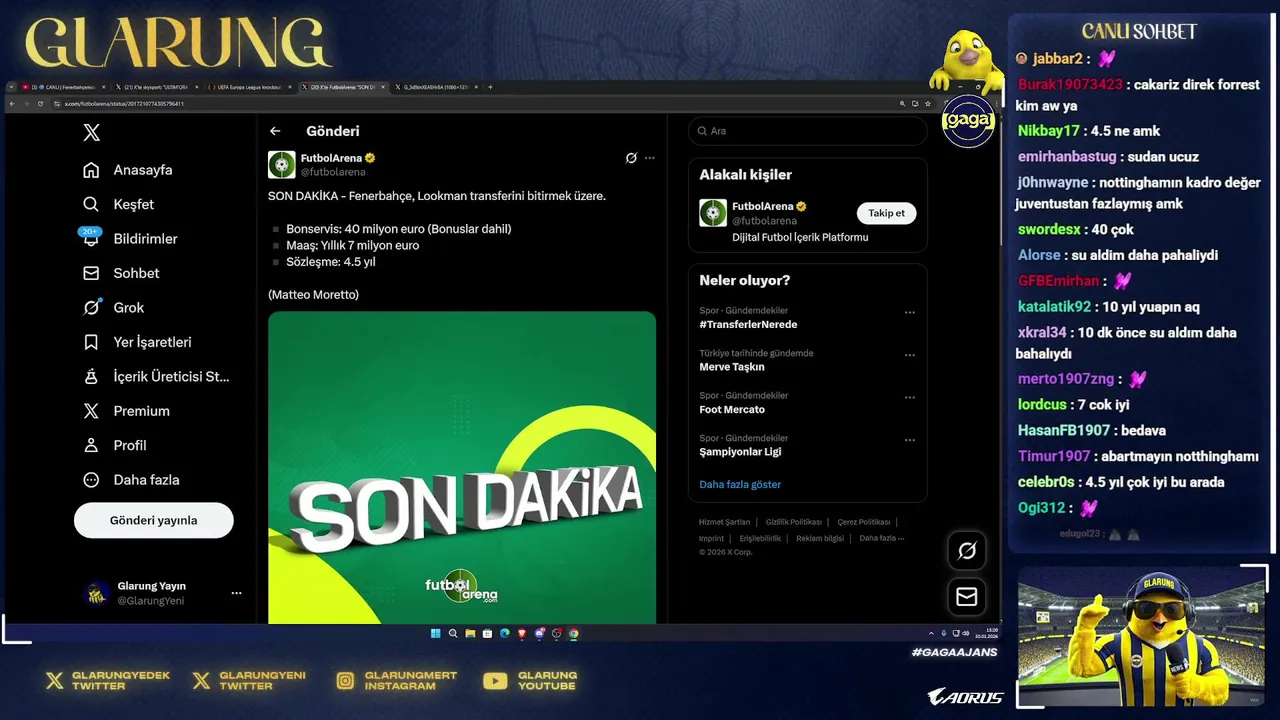The image size is (1280, 720).
Task: Click FutbolArena name on the post
Action: [331, 158]
